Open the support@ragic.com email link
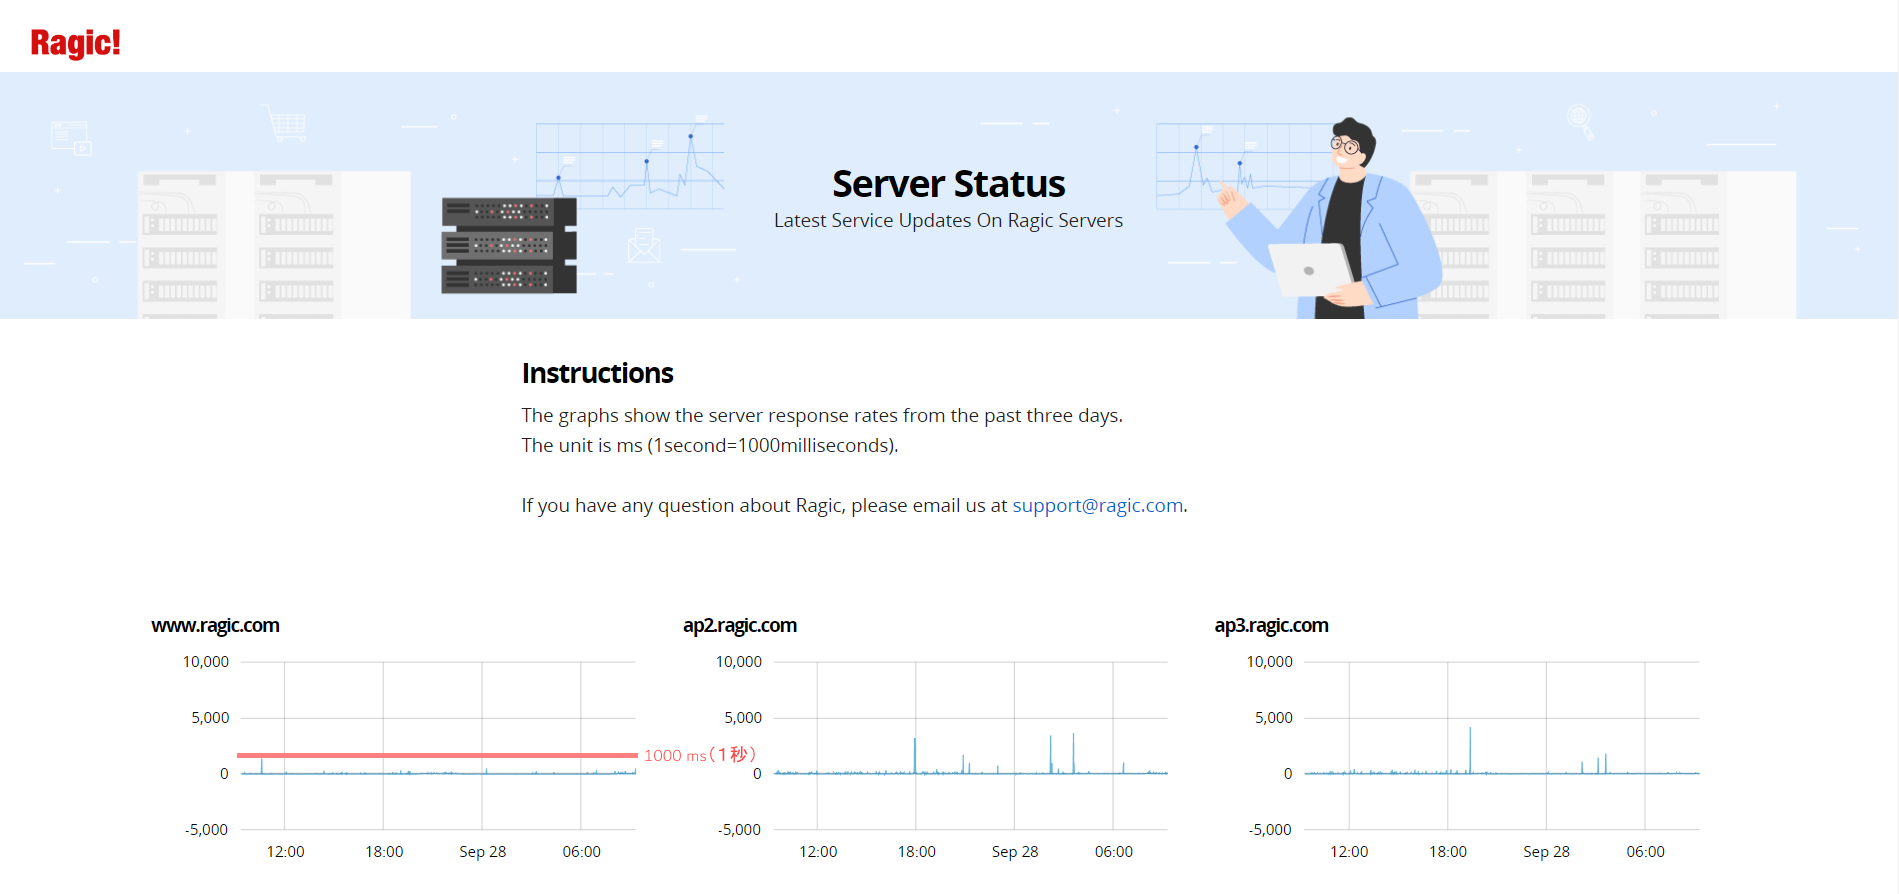Image resolution: width=1899 pixels, height=894 pixels. [x=1097, y=506]
